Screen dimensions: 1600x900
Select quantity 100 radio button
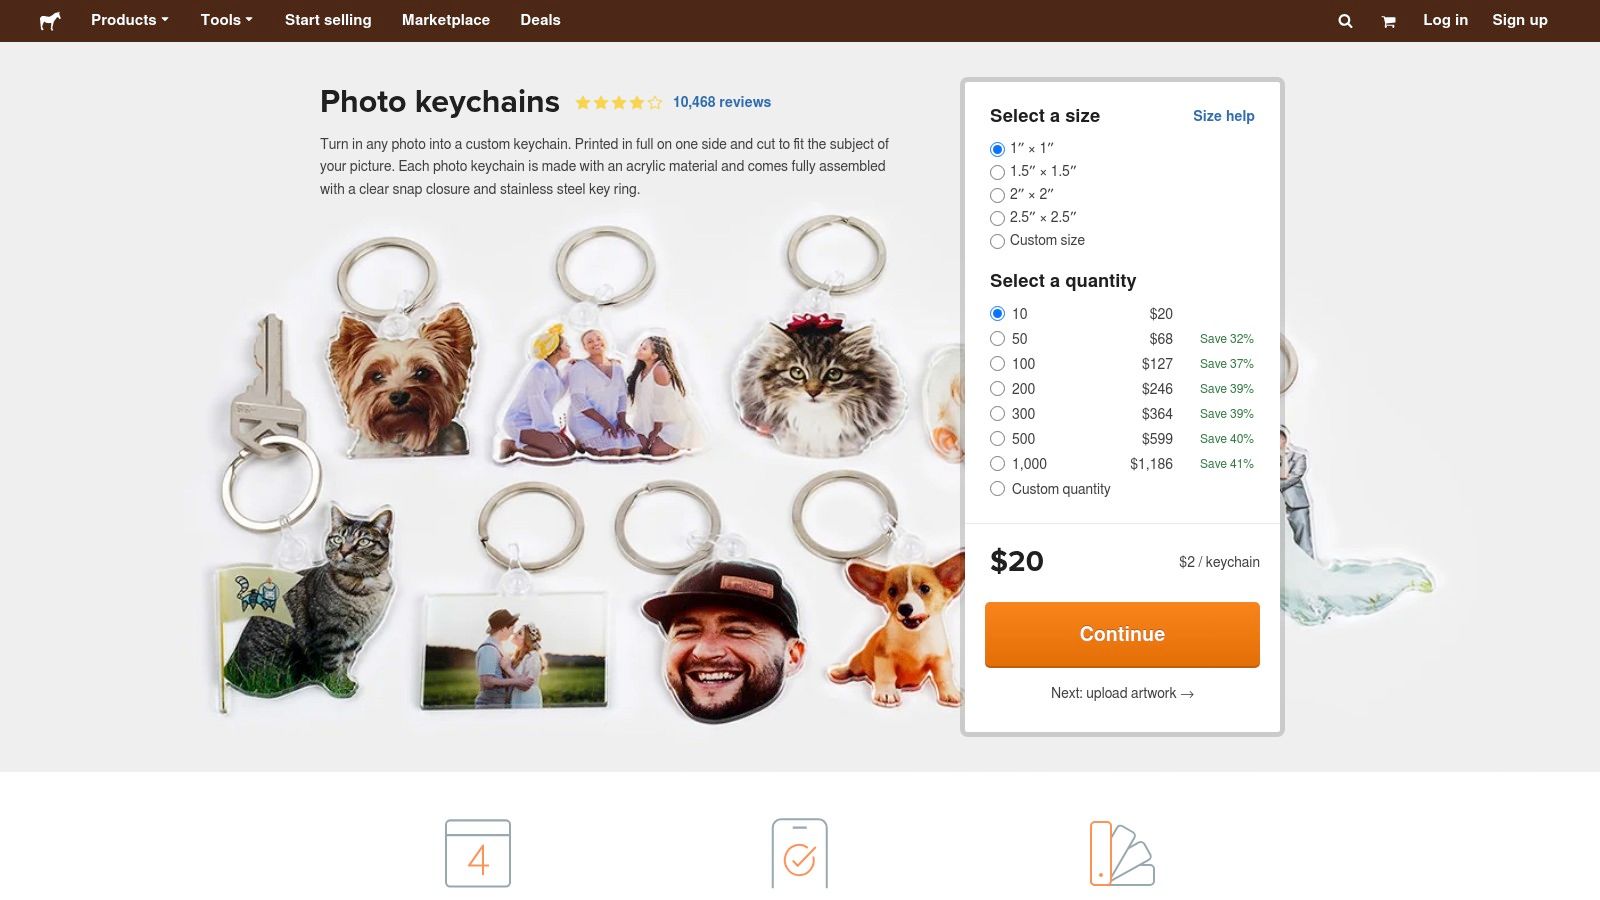click(x=997, y=364)
